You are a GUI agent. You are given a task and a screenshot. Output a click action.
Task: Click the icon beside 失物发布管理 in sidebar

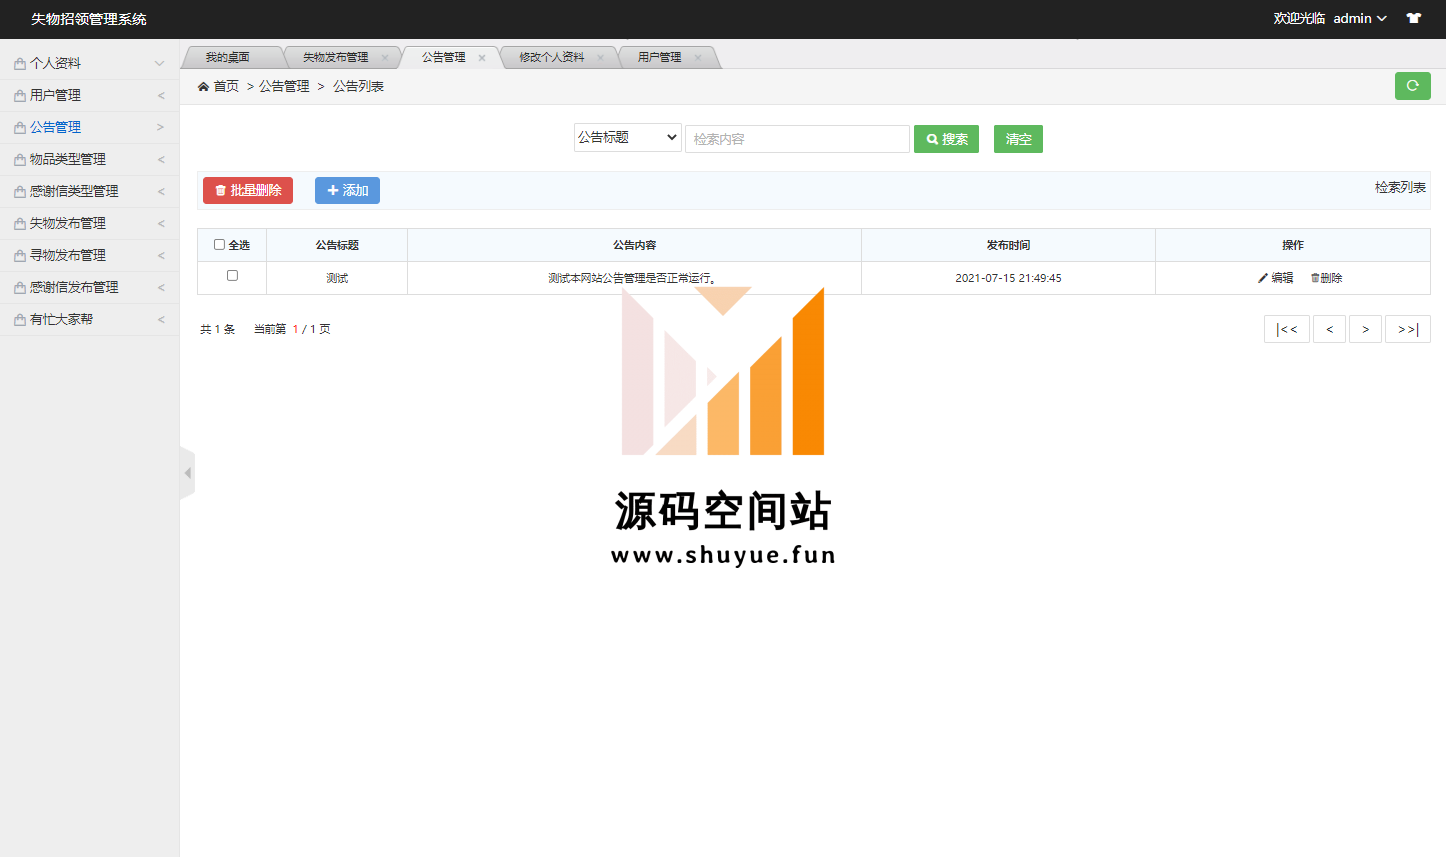[20, 224]
